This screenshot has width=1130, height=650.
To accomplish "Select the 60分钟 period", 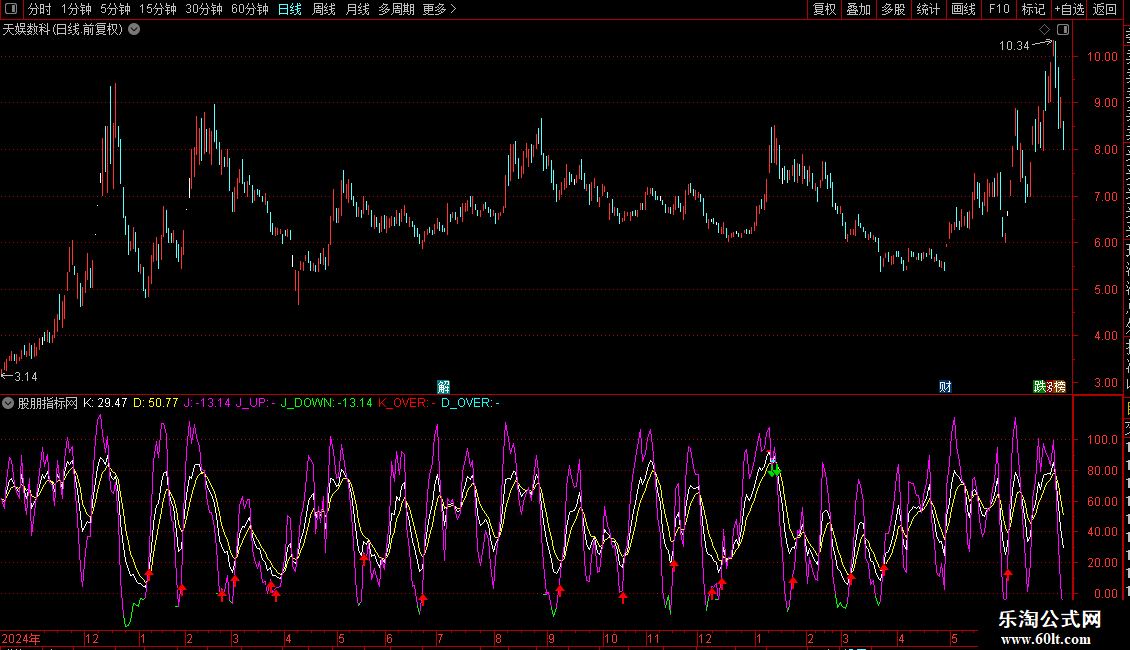I will coord(249,9).
